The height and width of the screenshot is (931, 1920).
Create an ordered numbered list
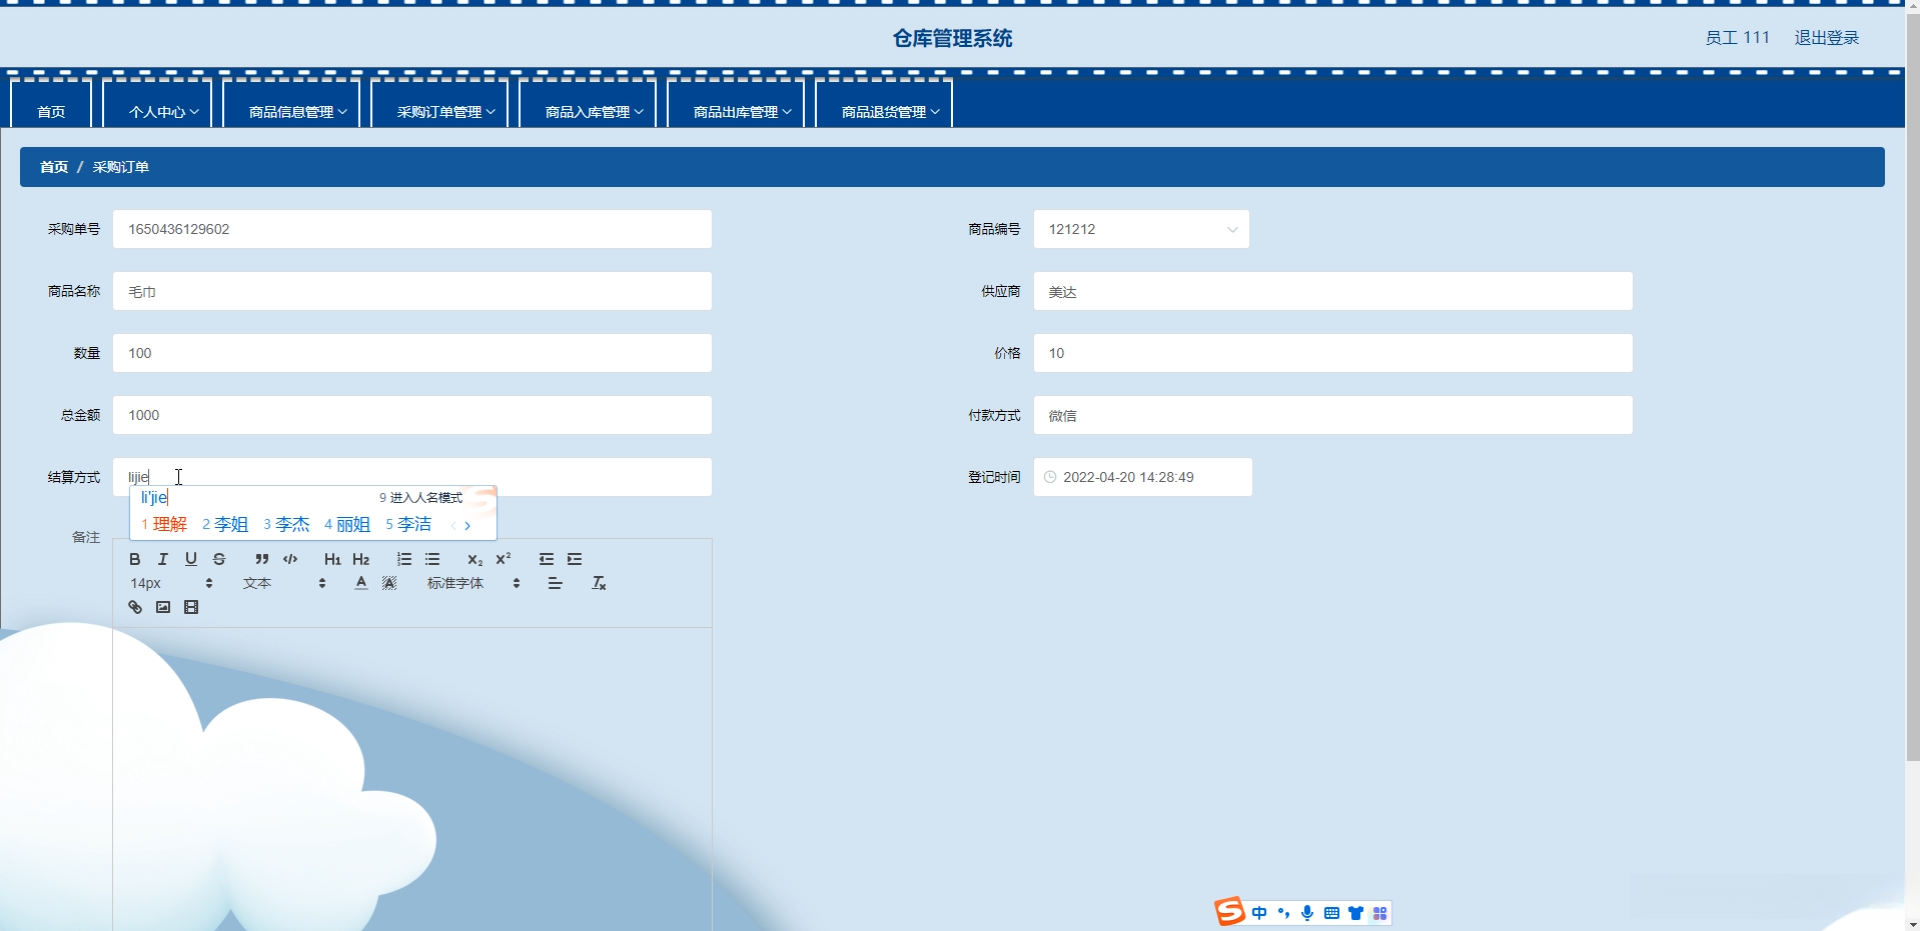pyautogui.click(x=404, y=559)
